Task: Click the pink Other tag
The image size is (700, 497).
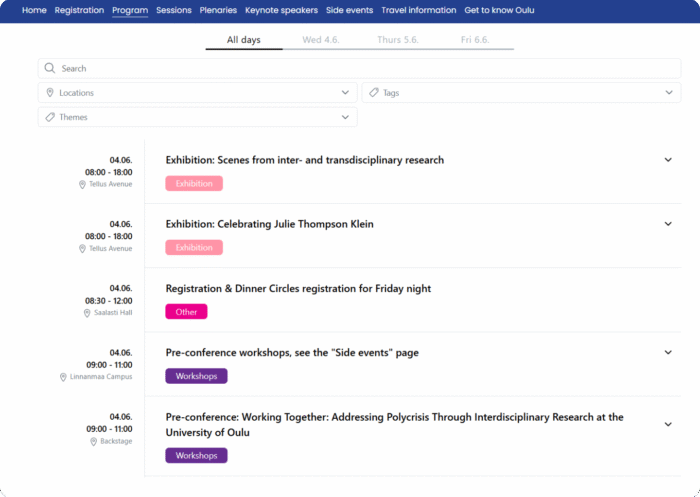Action: pyautogui.click(x=186, y=312)
